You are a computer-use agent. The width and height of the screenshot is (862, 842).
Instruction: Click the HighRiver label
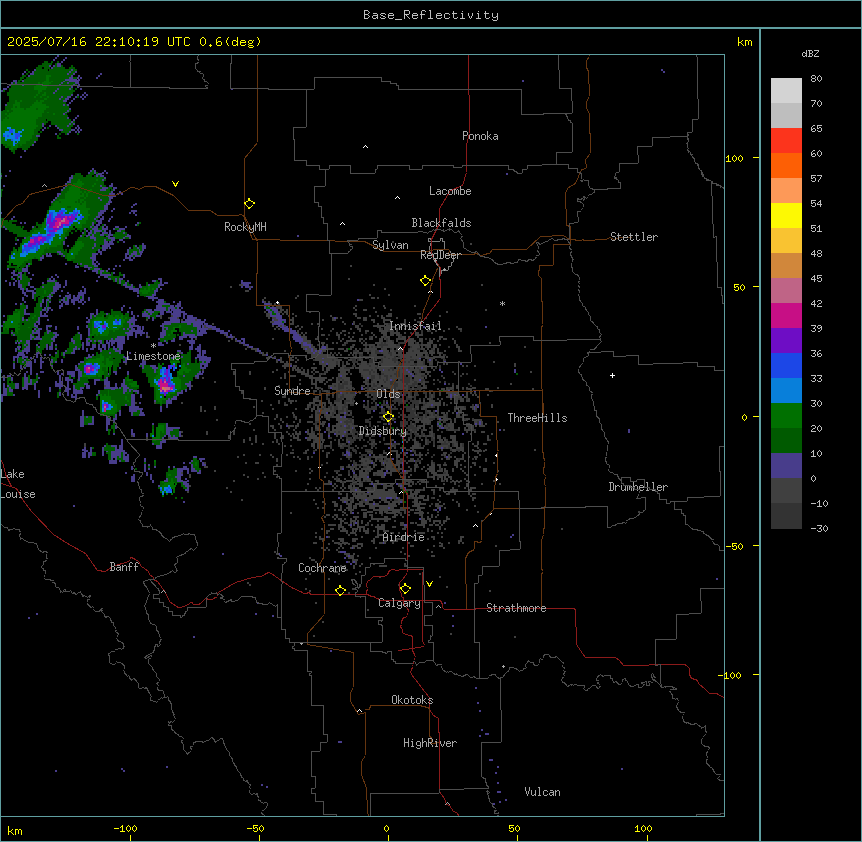(x=430, y=743)
